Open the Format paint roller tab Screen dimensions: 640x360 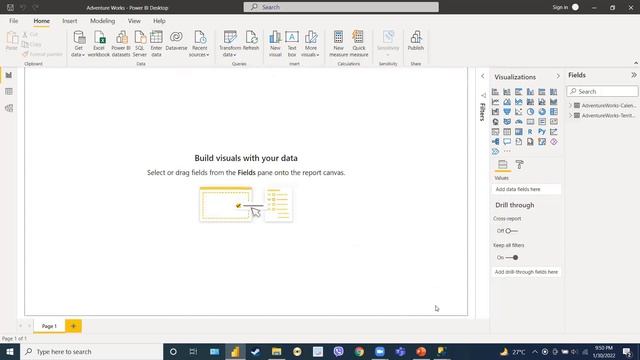pyautogui.click(x=519, y=164)
